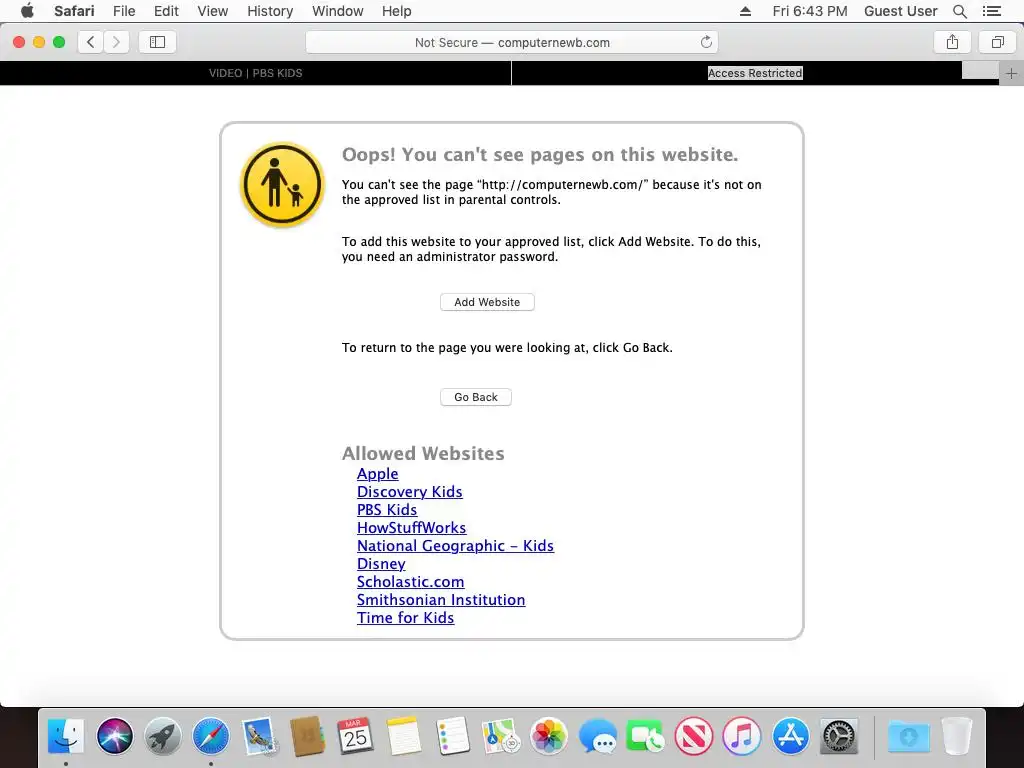Screen dimensions: 1024x768
Task: Open Notification Center list icon
Action: pyautogui.click(x=992, y=11)
